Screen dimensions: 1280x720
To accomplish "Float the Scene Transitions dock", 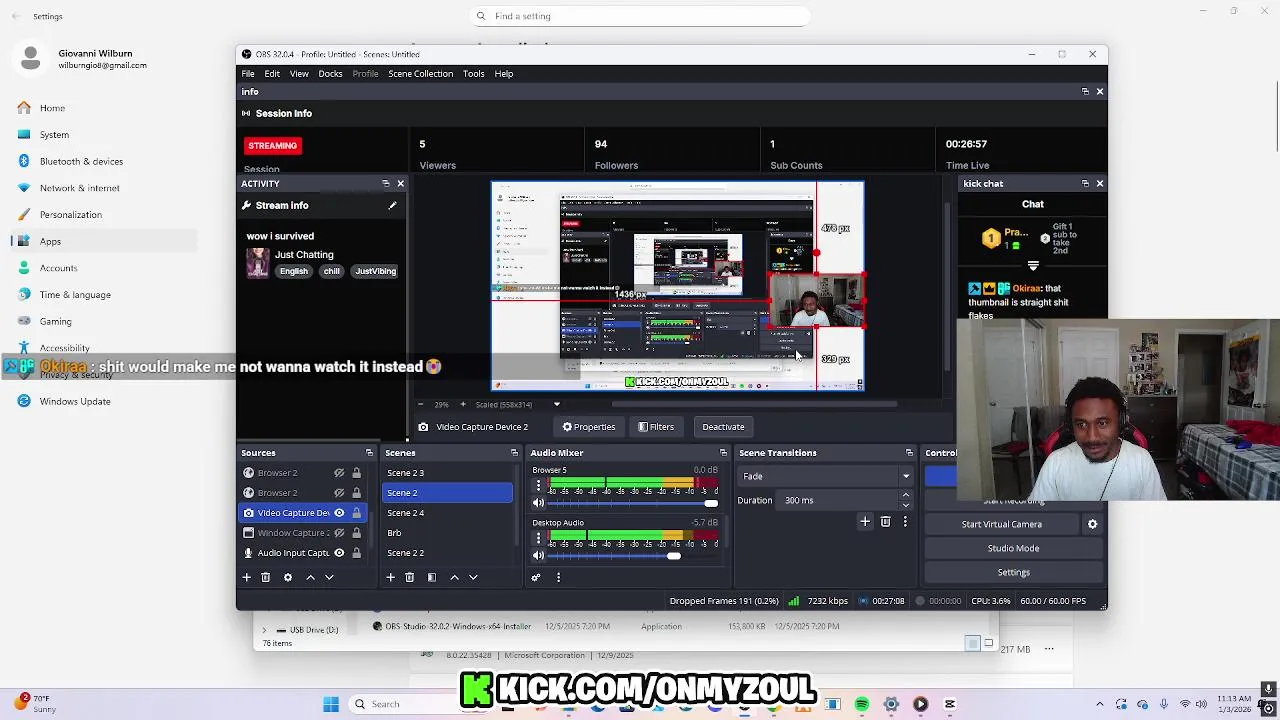I will pos(909,453).
